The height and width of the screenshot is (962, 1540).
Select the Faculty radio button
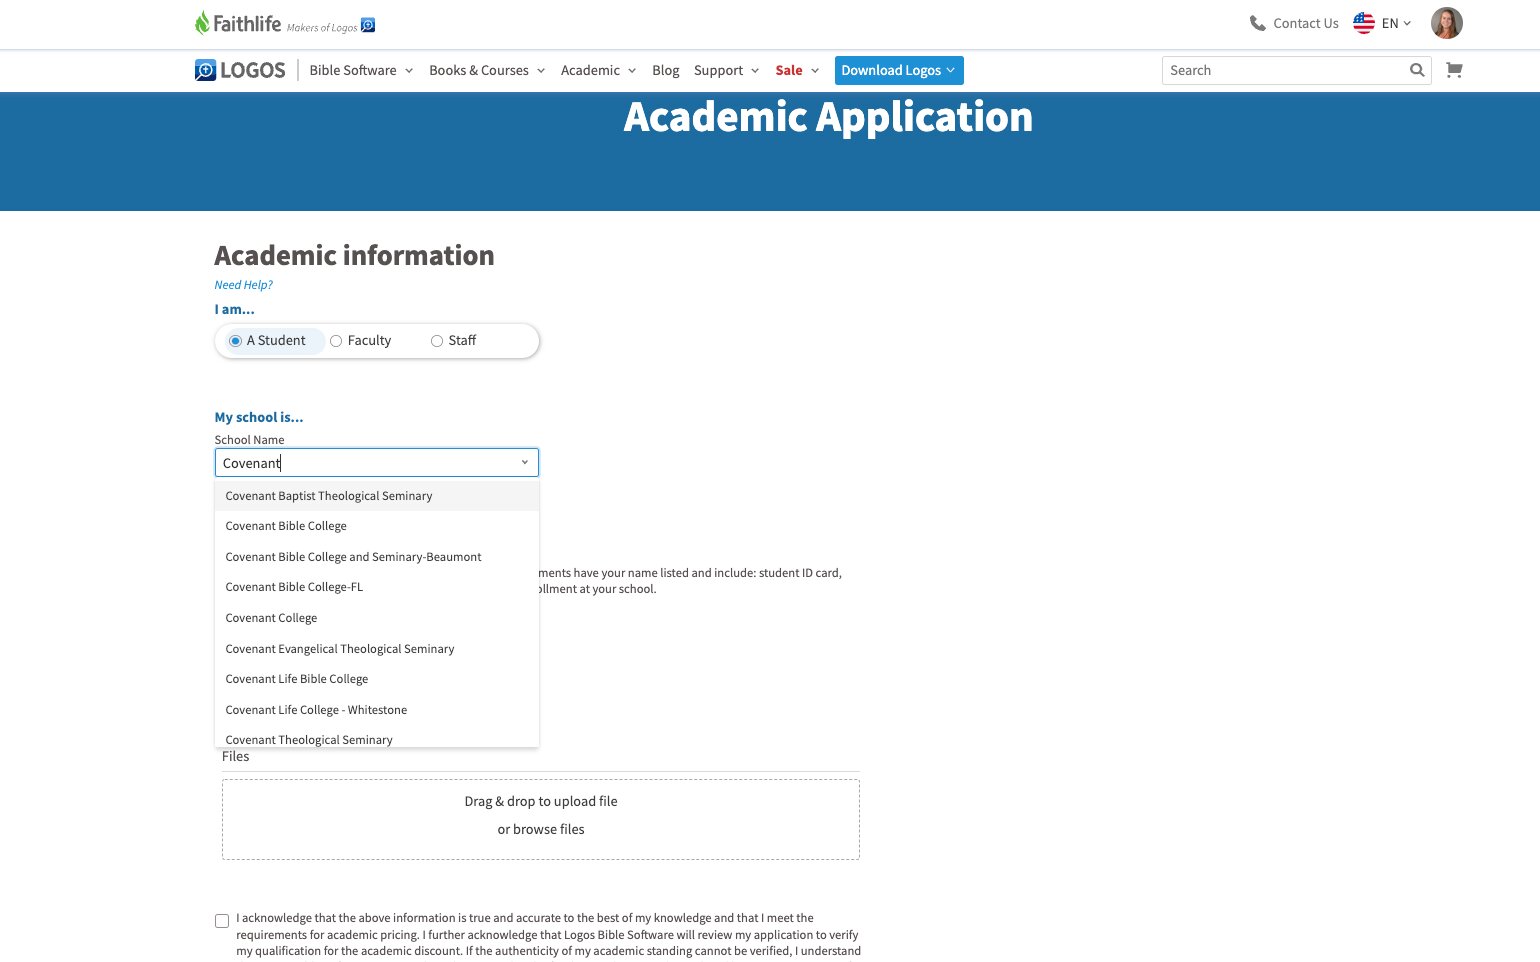pyautogui.click(x=336, y=341)
